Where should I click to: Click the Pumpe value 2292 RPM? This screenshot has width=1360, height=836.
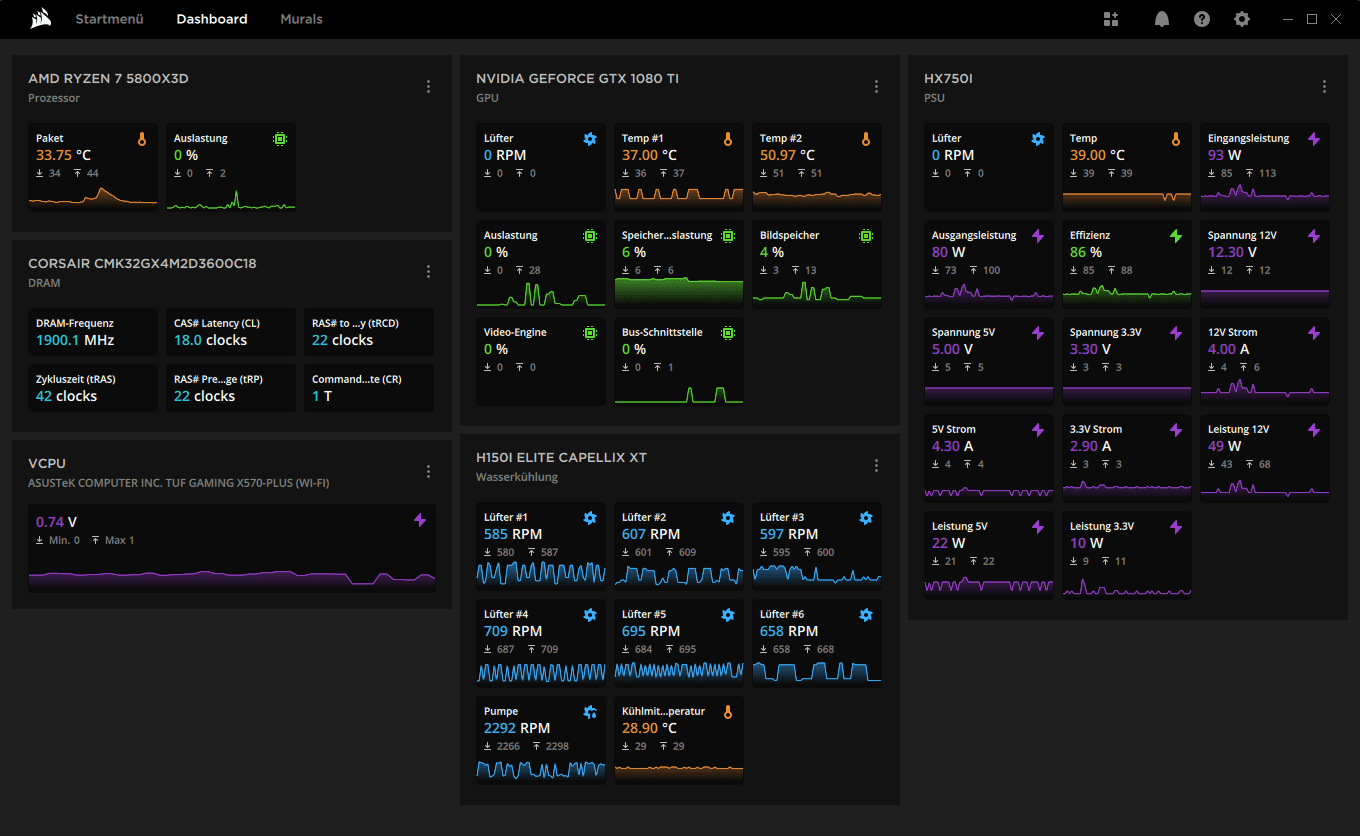coord(517,728)
